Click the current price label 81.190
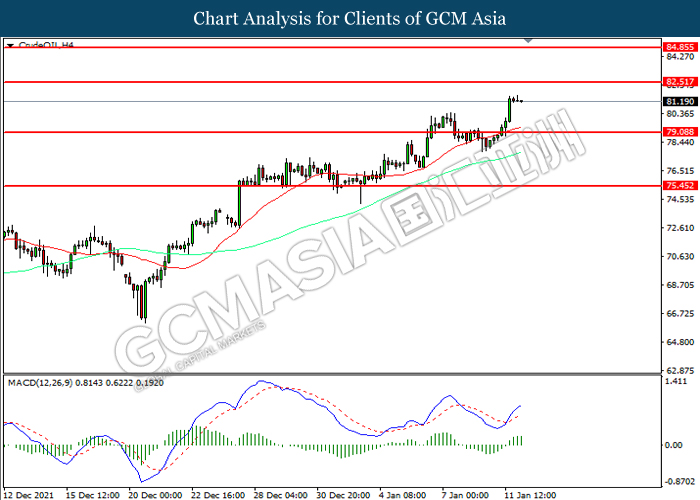700x500 pixels. coord(680,101)
